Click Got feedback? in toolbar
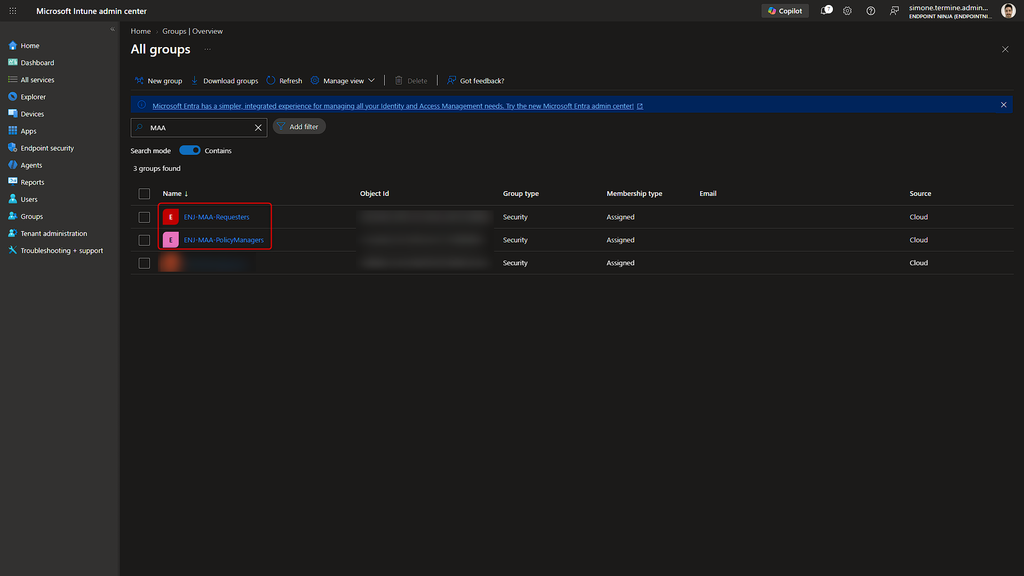1024x576 pixels. point(475,81)
